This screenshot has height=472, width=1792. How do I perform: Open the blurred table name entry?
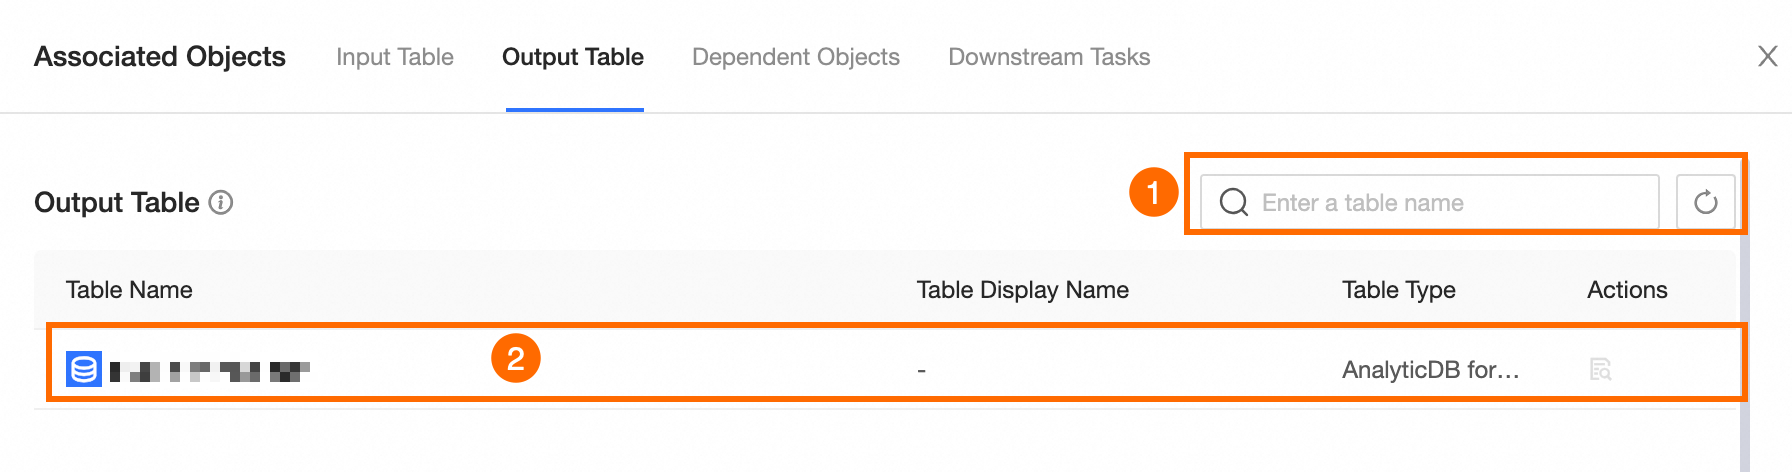pyautogui.click(x=210, y=372)
